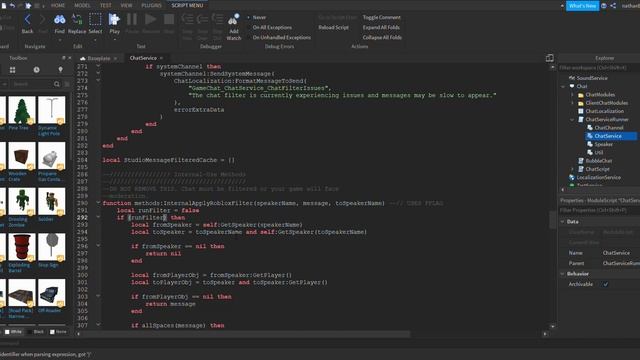
Task: Click the Back navigation arrow icon
Action: 27,19
